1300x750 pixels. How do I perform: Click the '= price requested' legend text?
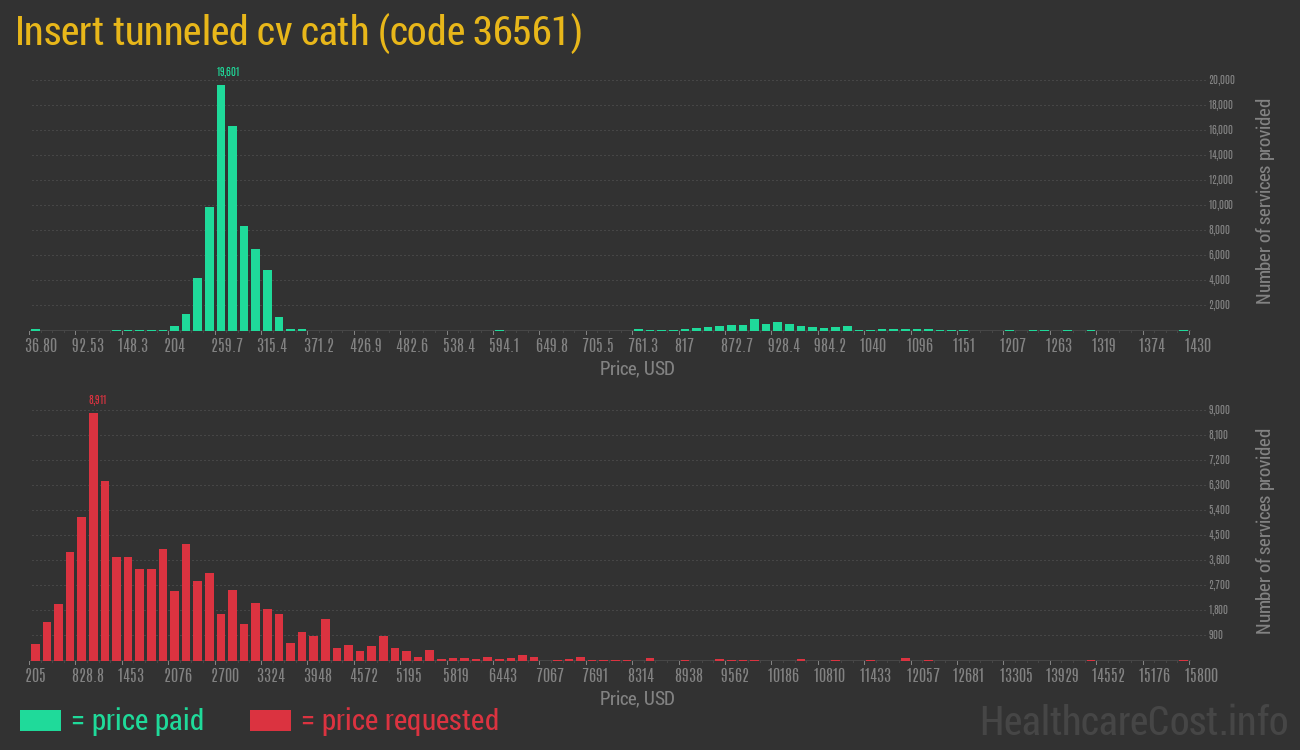click(x=399, y=720)
